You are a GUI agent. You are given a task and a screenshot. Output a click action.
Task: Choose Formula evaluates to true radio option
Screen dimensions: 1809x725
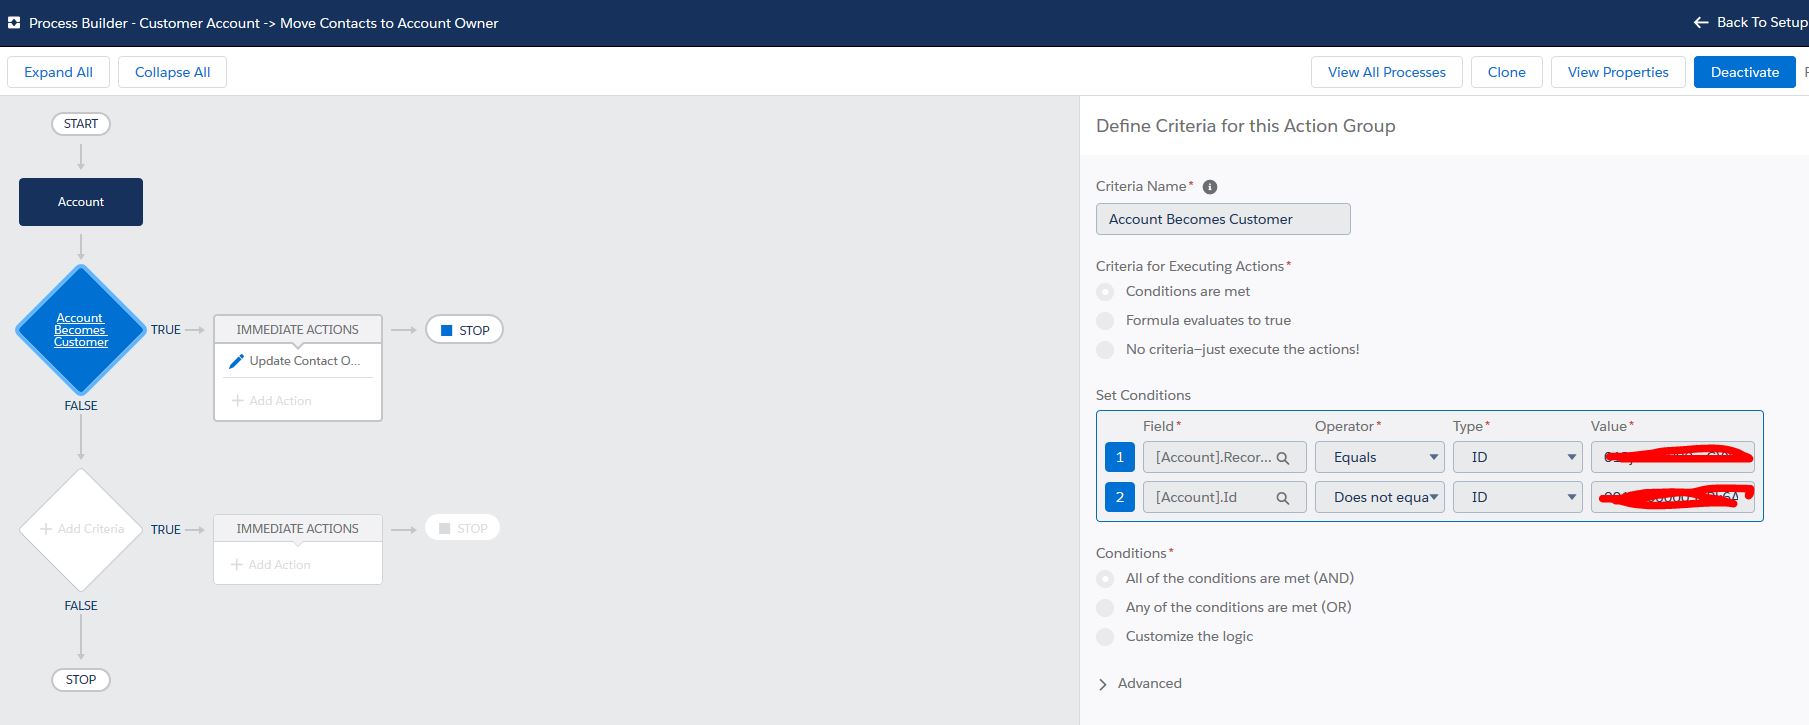pyautogui.click(x=1105, y=321)
